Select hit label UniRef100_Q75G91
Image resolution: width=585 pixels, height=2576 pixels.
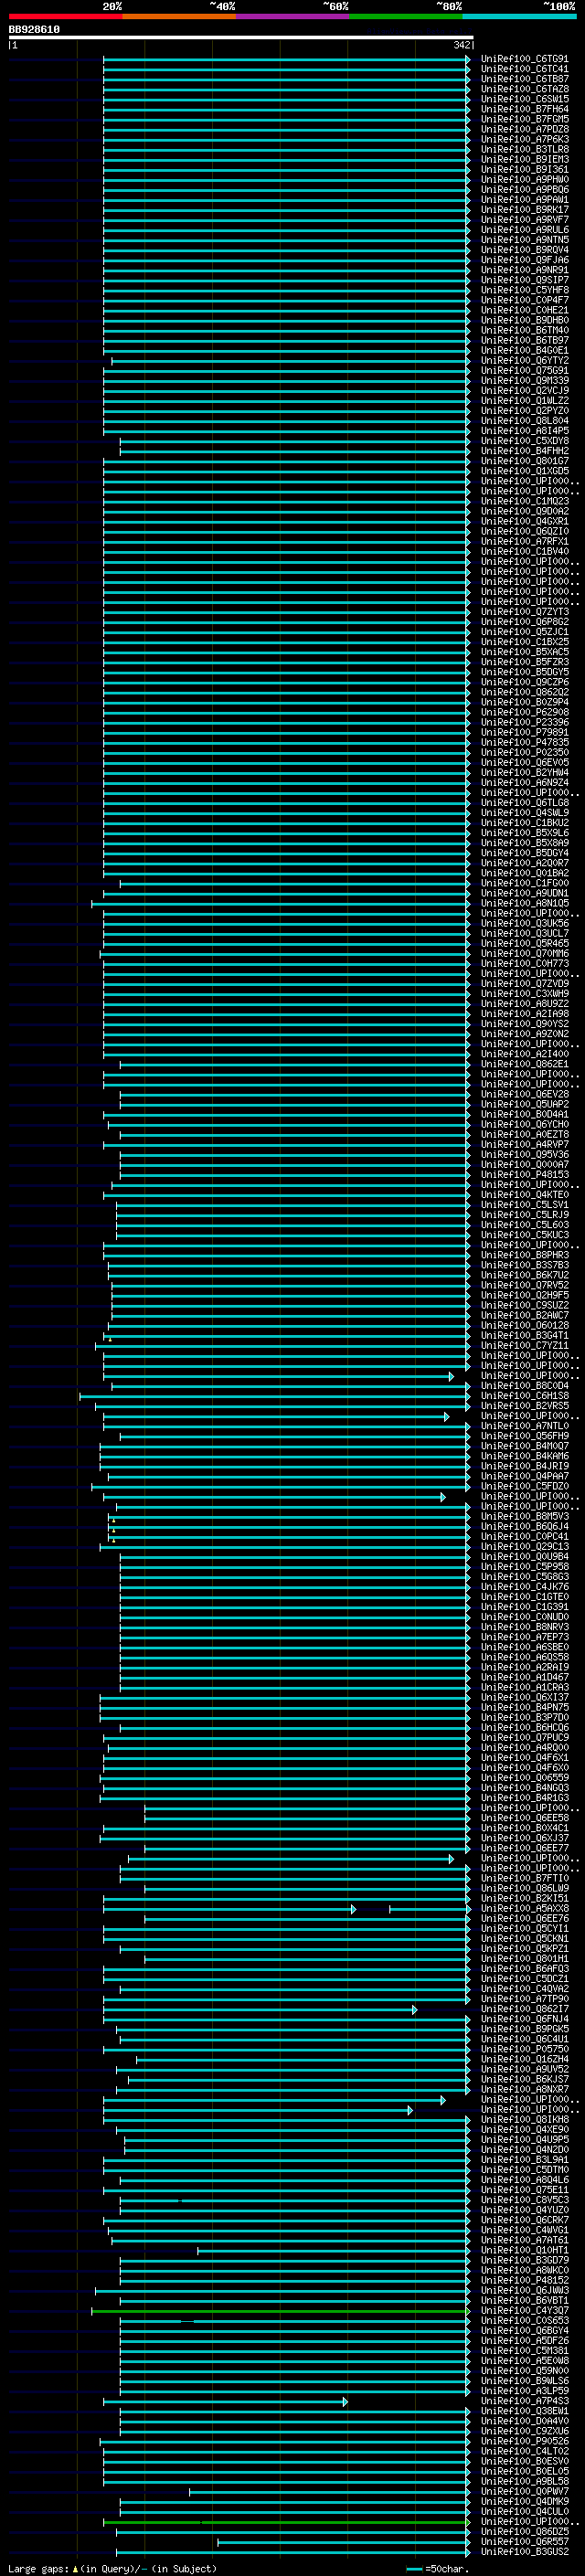point(524,371)
